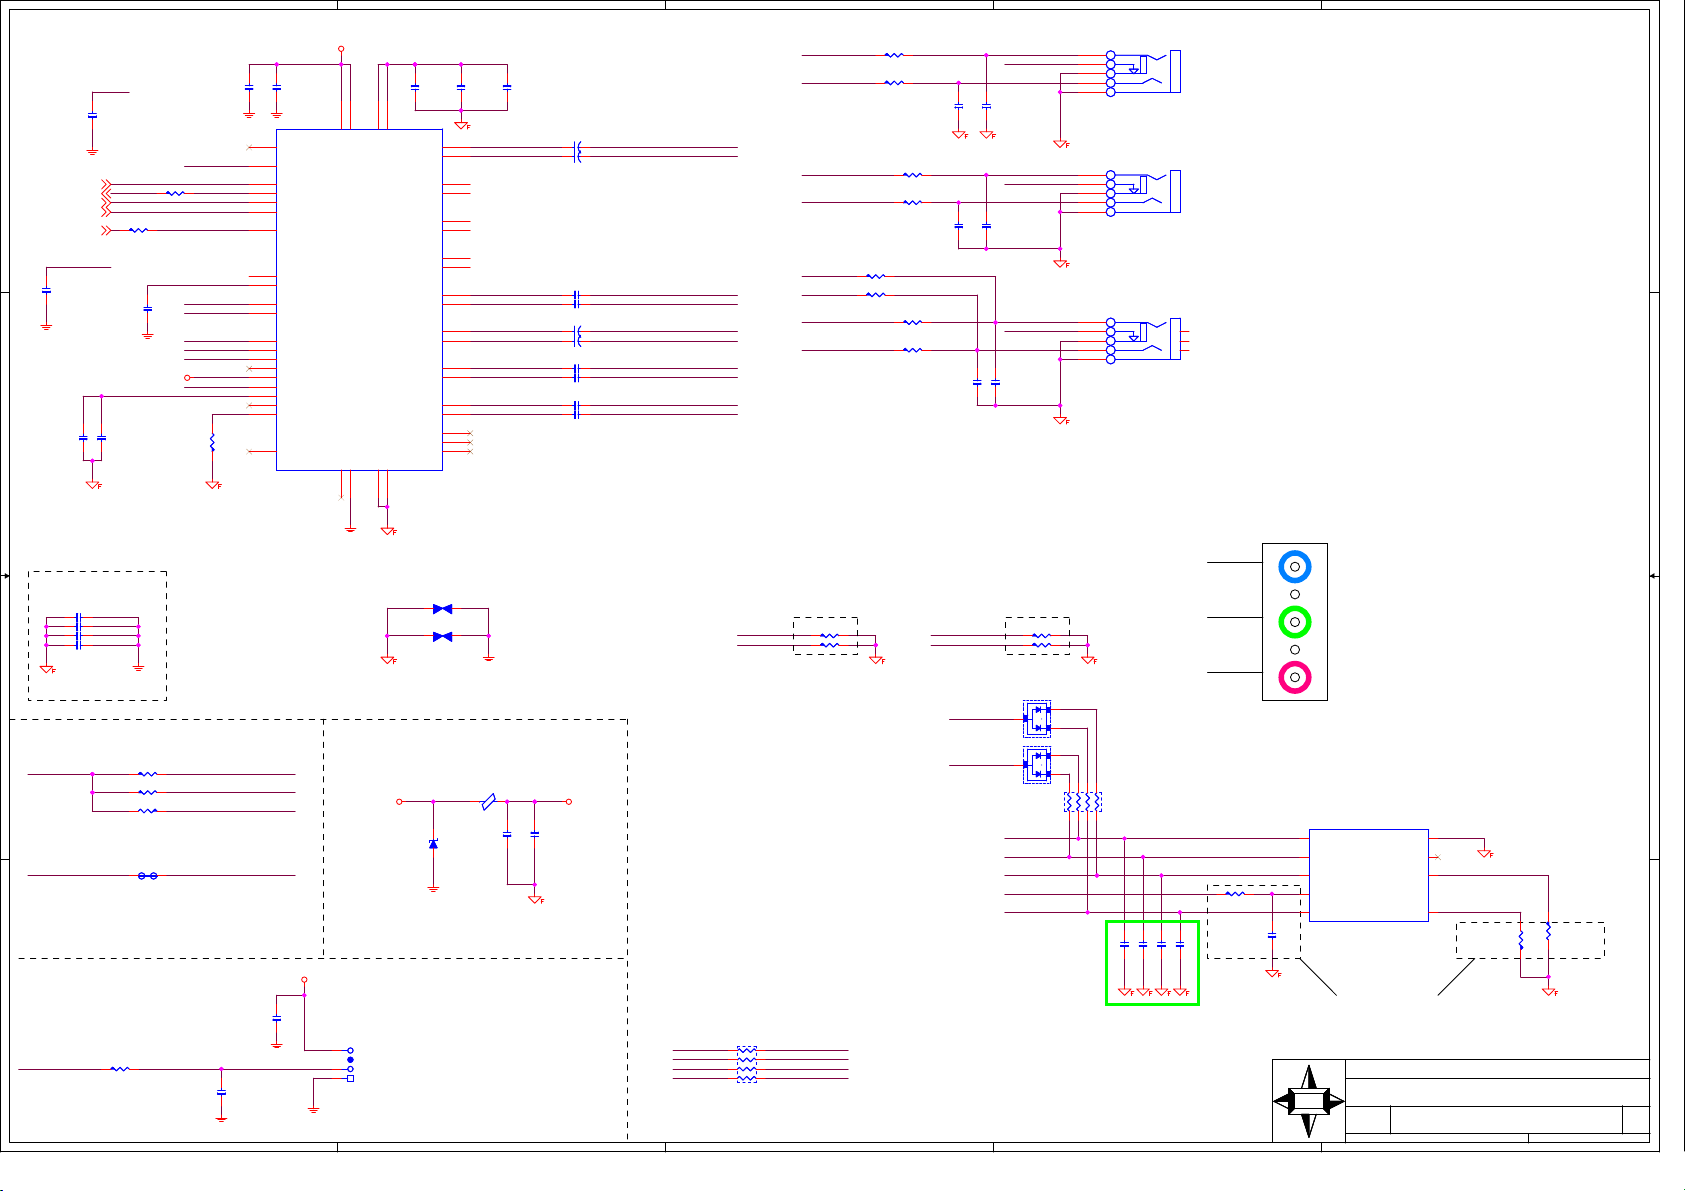The image size is (1685, 1191).
Task: Click the four-arrow compass logo in title block
Action: 1309,1101
